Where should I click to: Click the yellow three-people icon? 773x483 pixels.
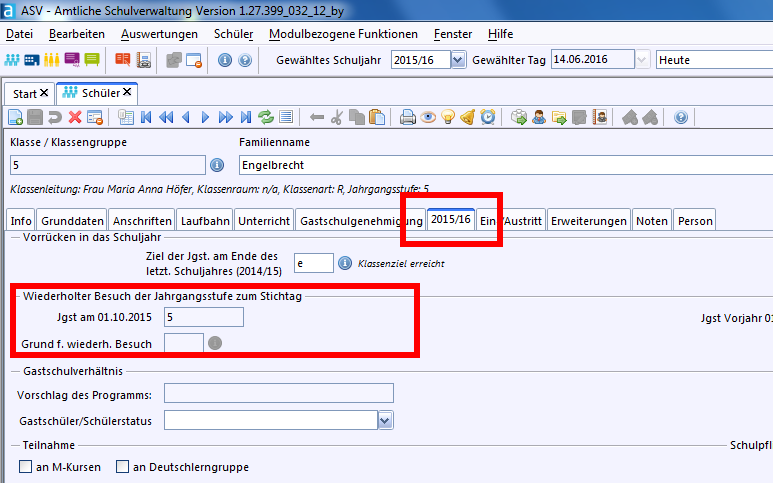coord(51,60)
